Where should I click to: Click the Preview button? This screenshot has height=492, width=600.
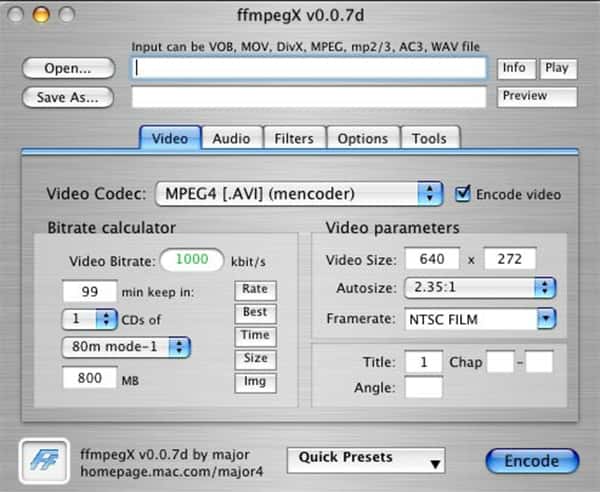[x=537, y=97]
